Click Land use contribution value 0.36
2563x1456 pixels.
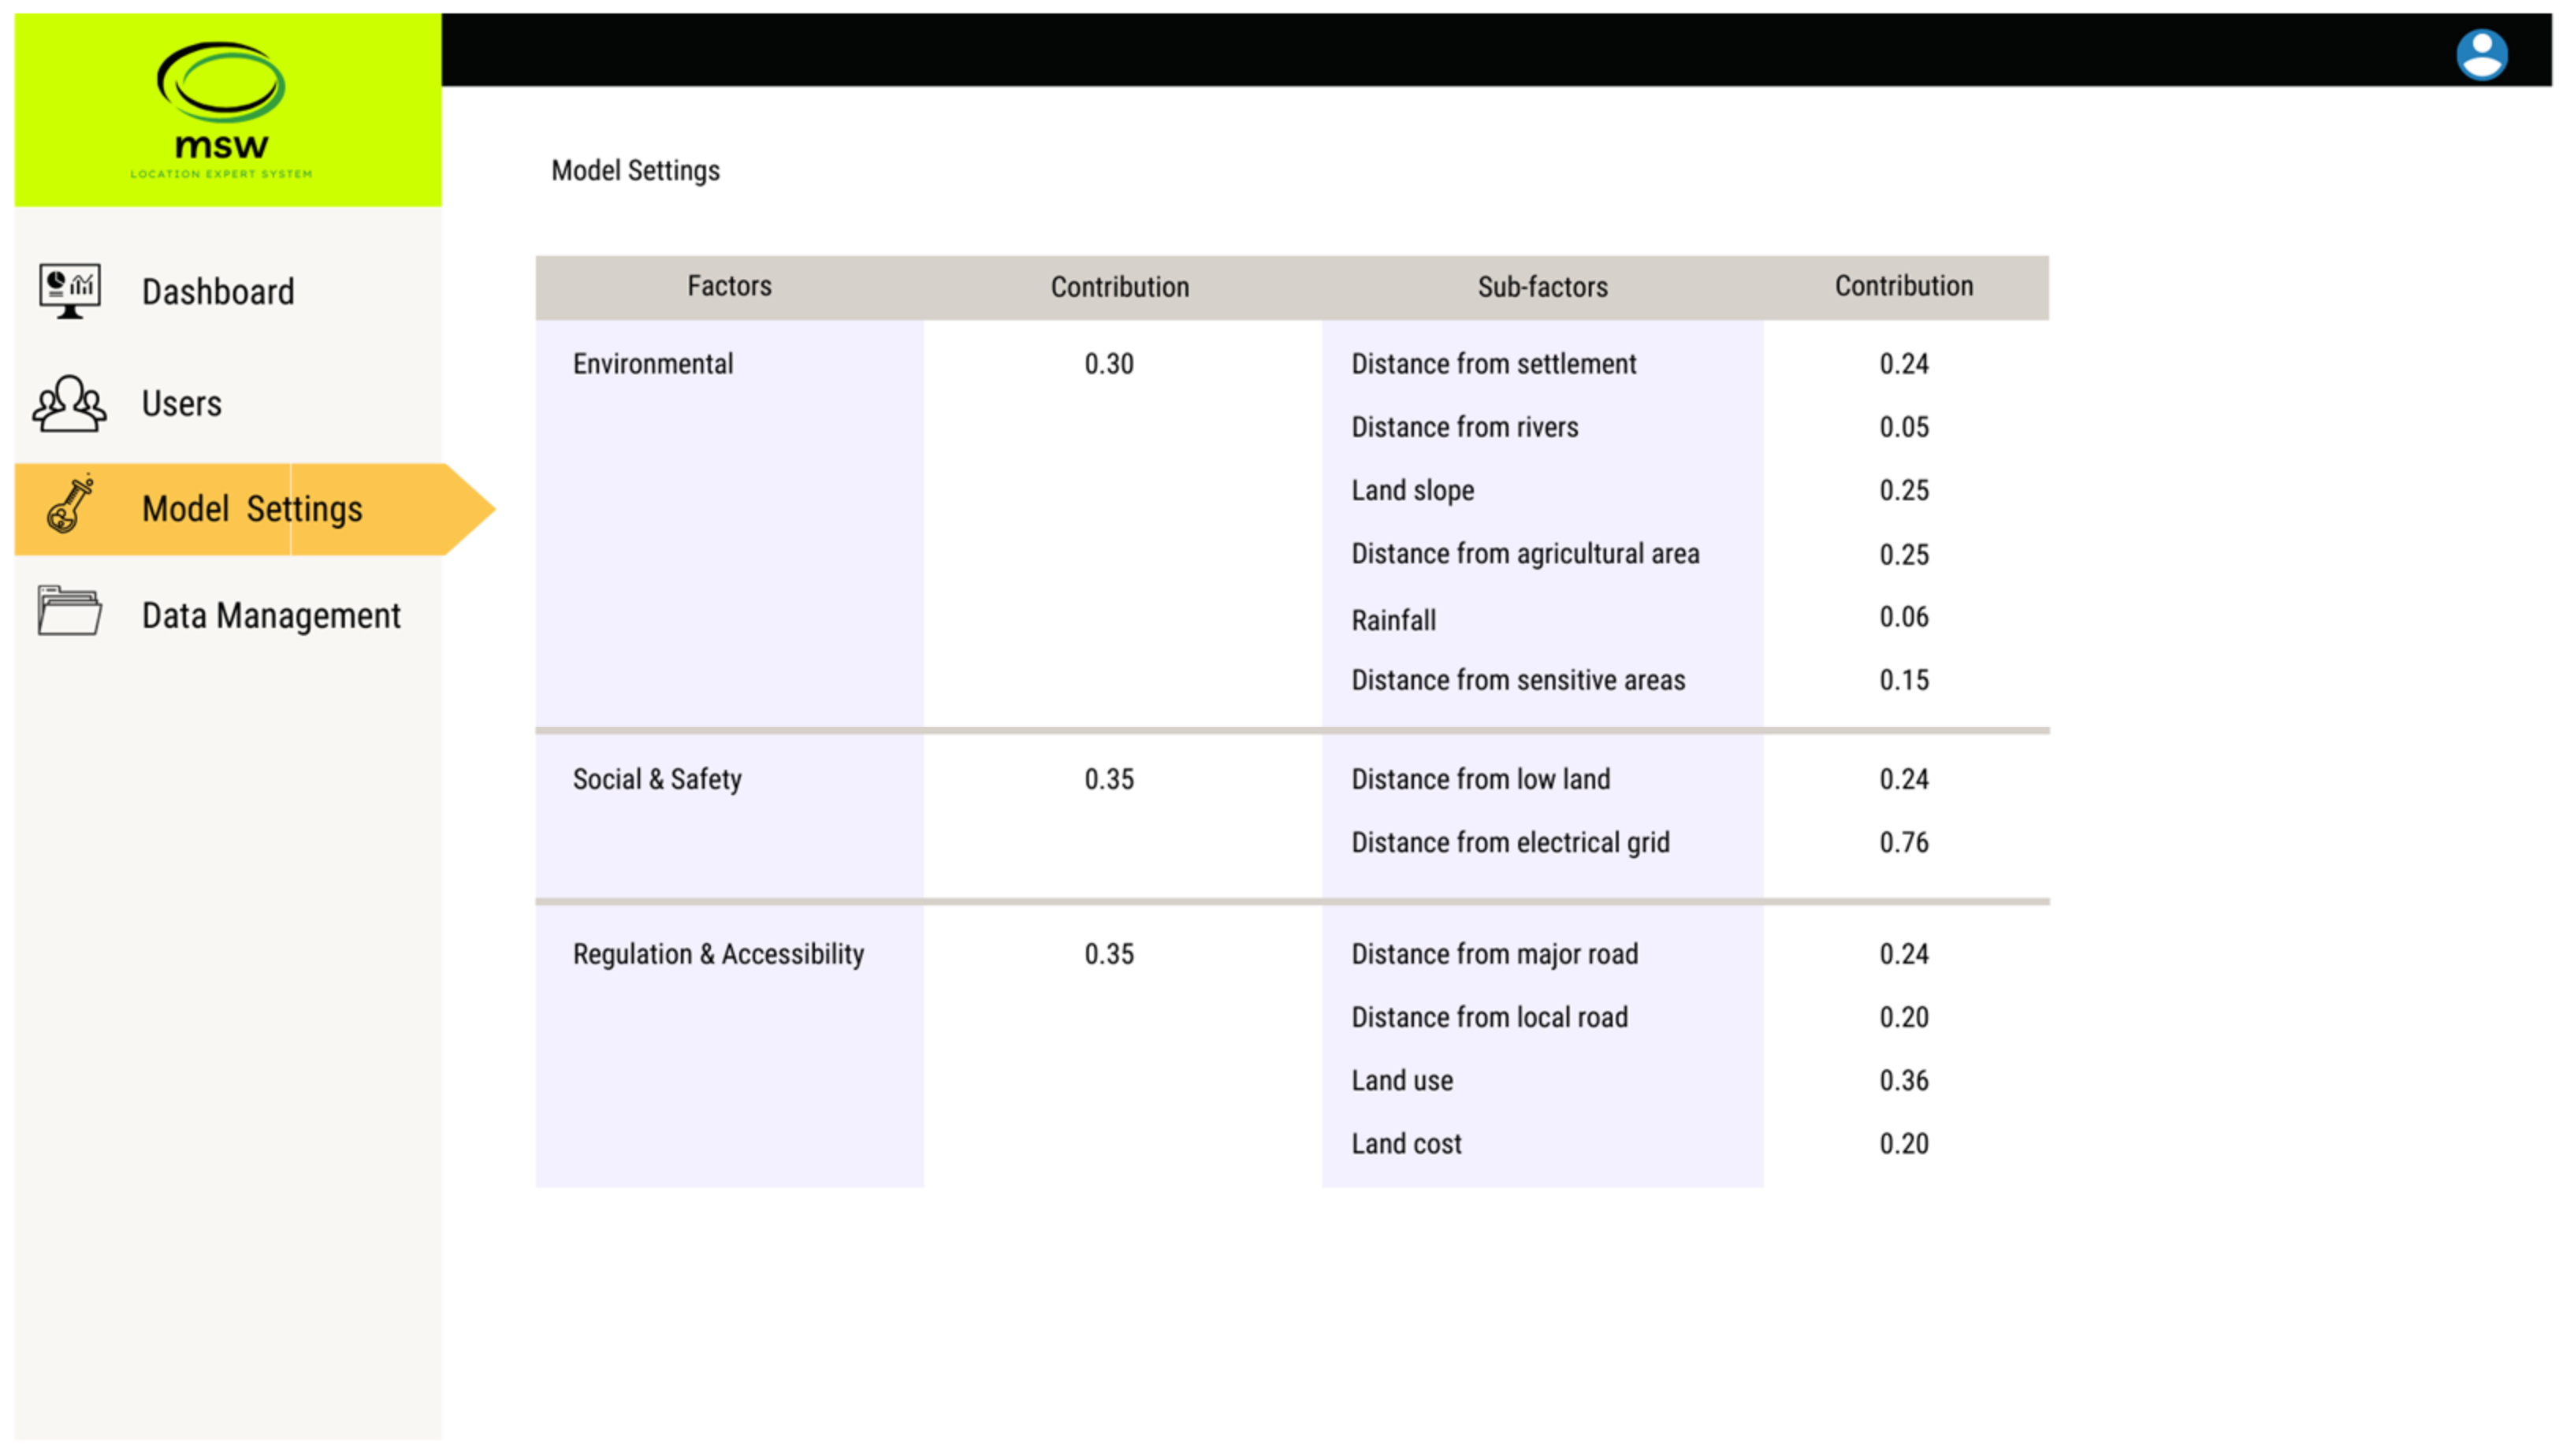click(x=1903, y=1080)
